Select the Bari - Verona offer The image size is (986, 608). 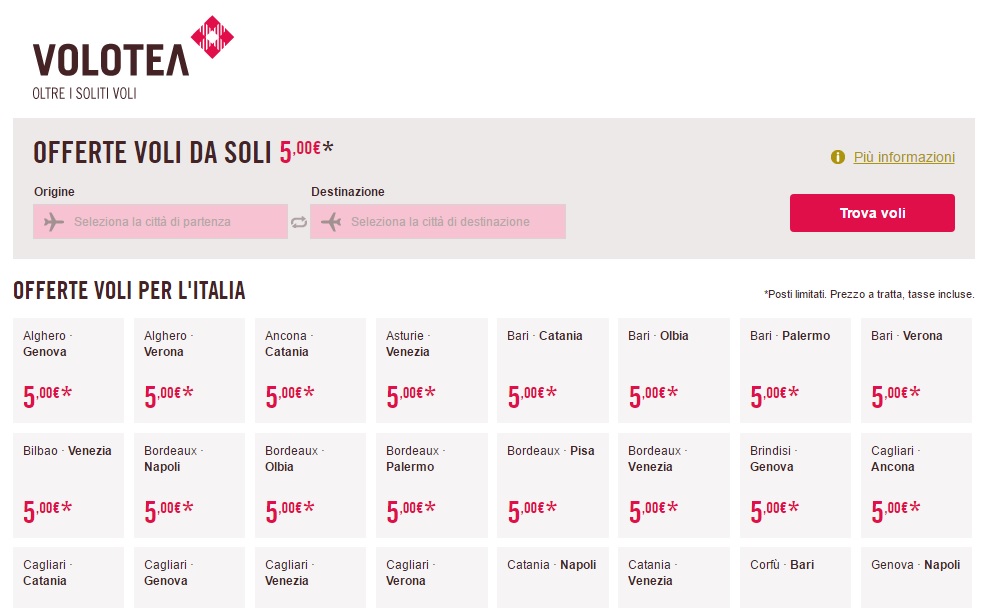[x=916, y=370]
